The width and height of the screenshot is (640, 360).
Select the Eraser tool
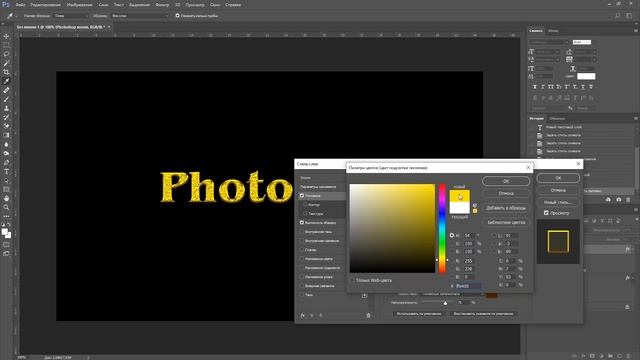(x=6, y=126)
